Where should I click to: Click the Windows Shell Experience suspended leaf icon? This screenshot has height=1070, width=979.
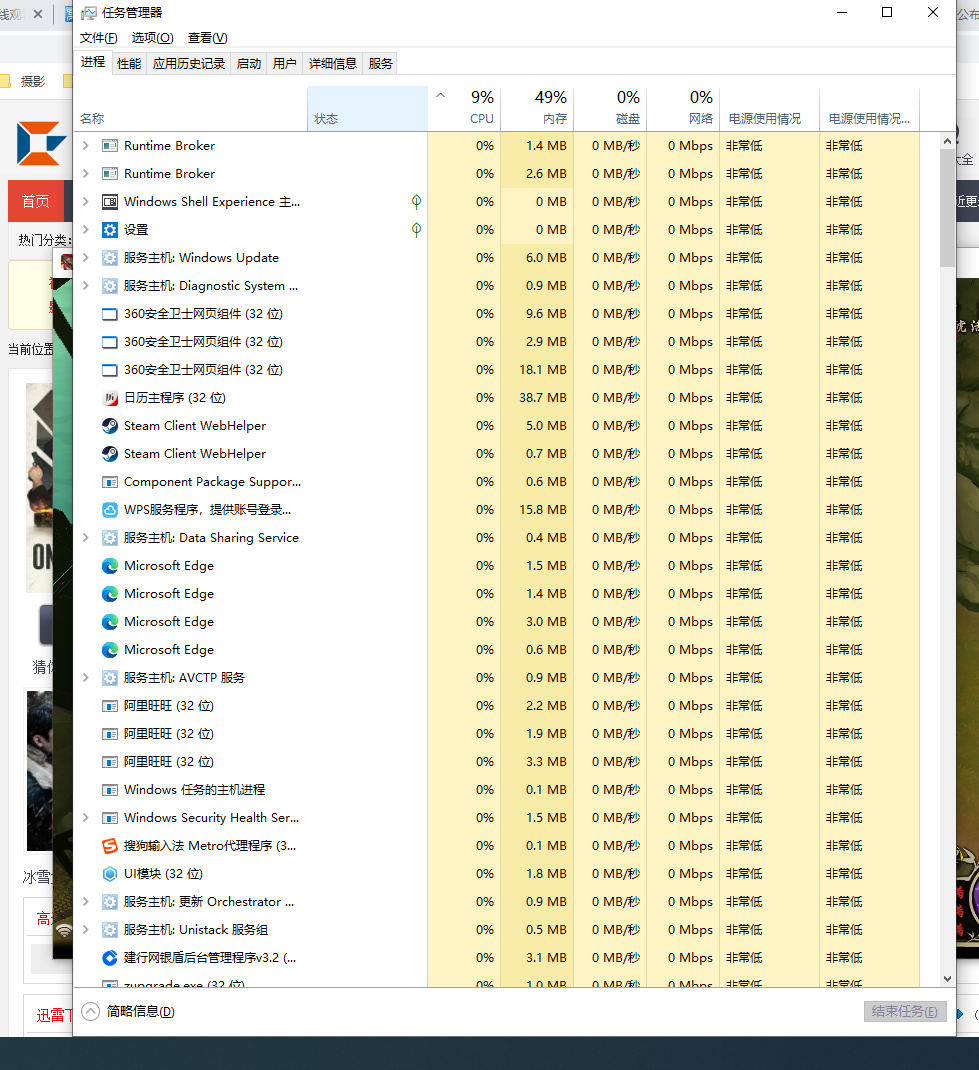416,202
